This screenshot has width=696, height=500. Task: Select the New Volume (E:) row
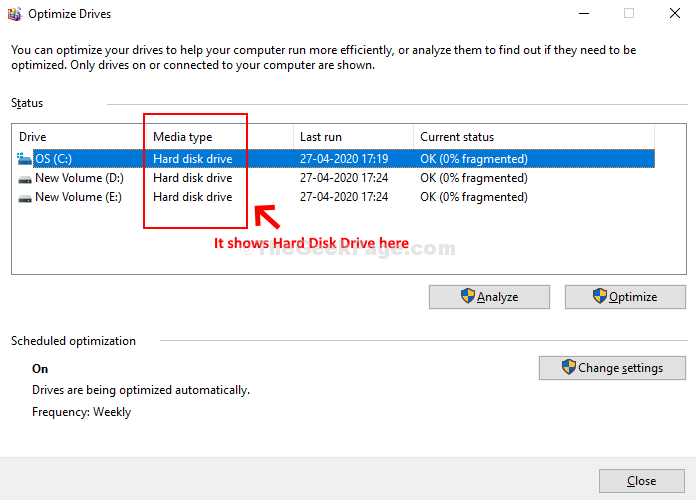click(x=335, y=197)
